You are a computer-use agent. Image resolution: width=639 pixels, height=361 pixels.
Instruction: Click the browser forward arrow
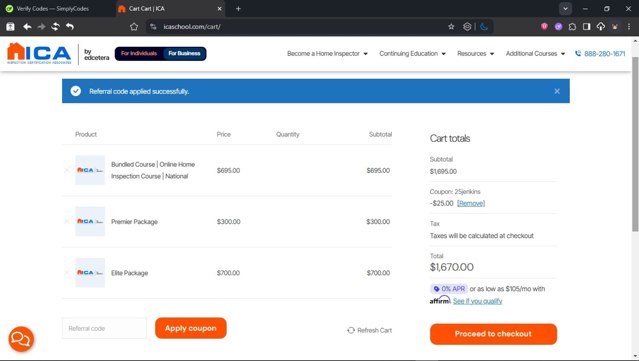41,26
